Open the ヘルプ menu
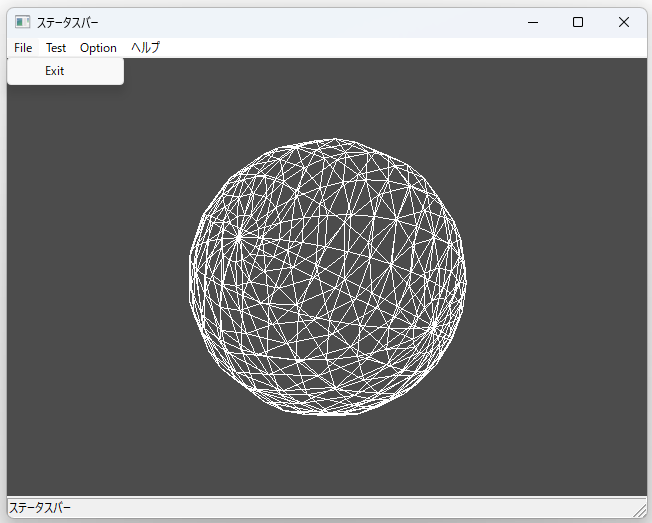The image size is (652, 523). [145, 48]
